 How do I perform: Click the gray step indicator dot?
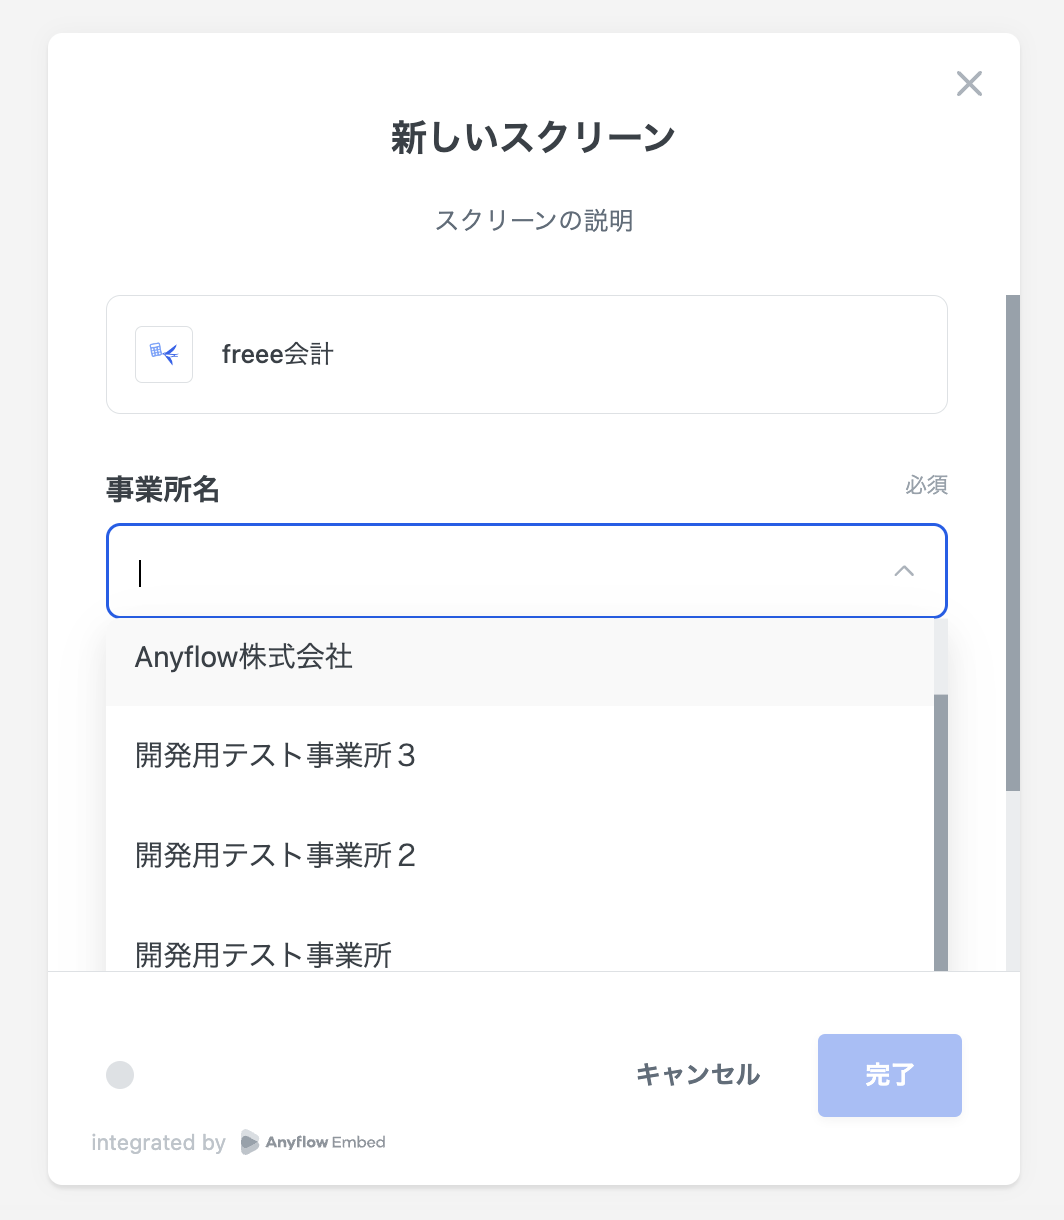(120, 1075)
